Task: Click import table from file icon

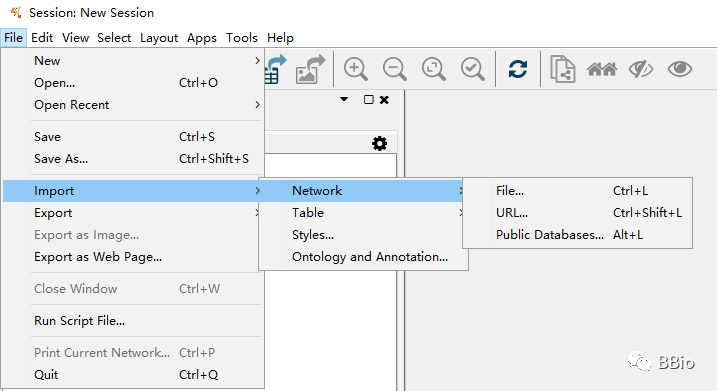Action: [x=275, y=70]
